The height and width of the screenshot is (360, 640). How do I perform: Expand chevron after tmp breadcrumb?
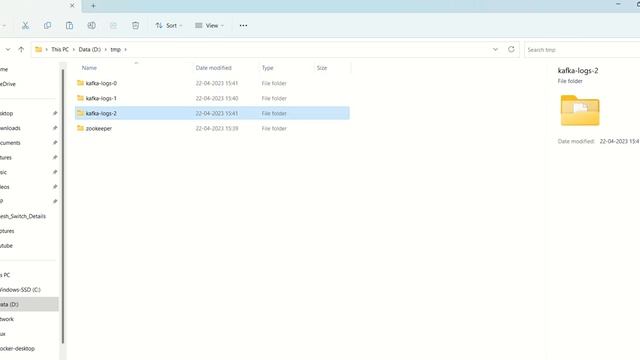tap(126, 49)
